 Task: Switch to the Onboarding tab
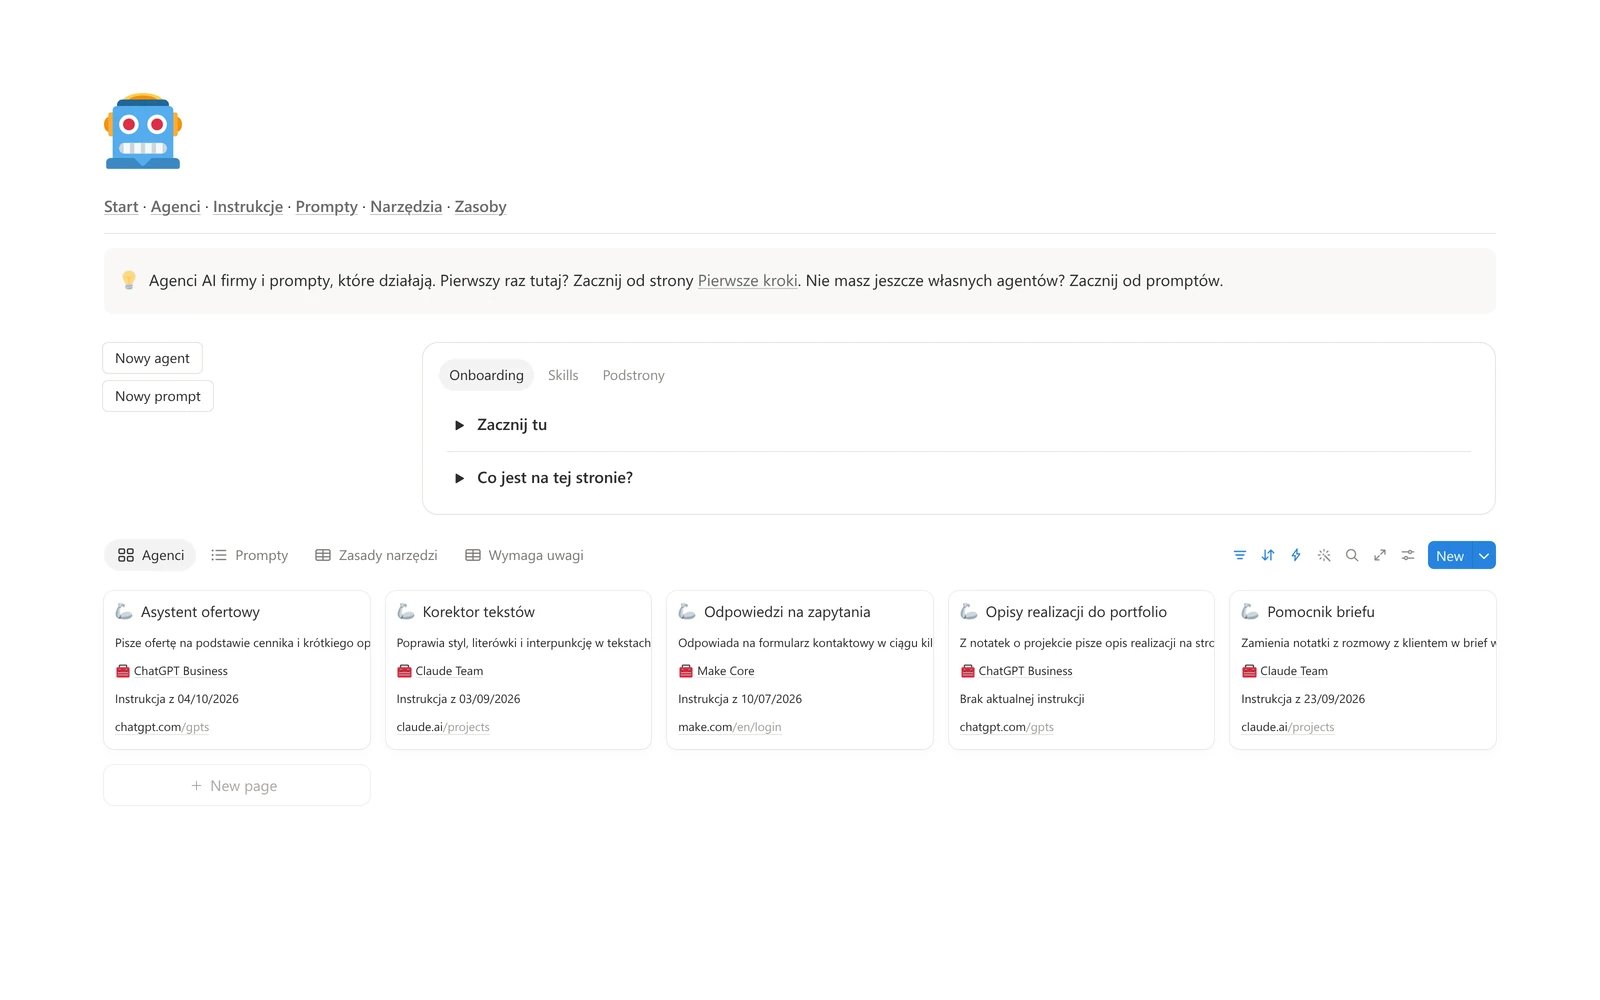[486, 375]
